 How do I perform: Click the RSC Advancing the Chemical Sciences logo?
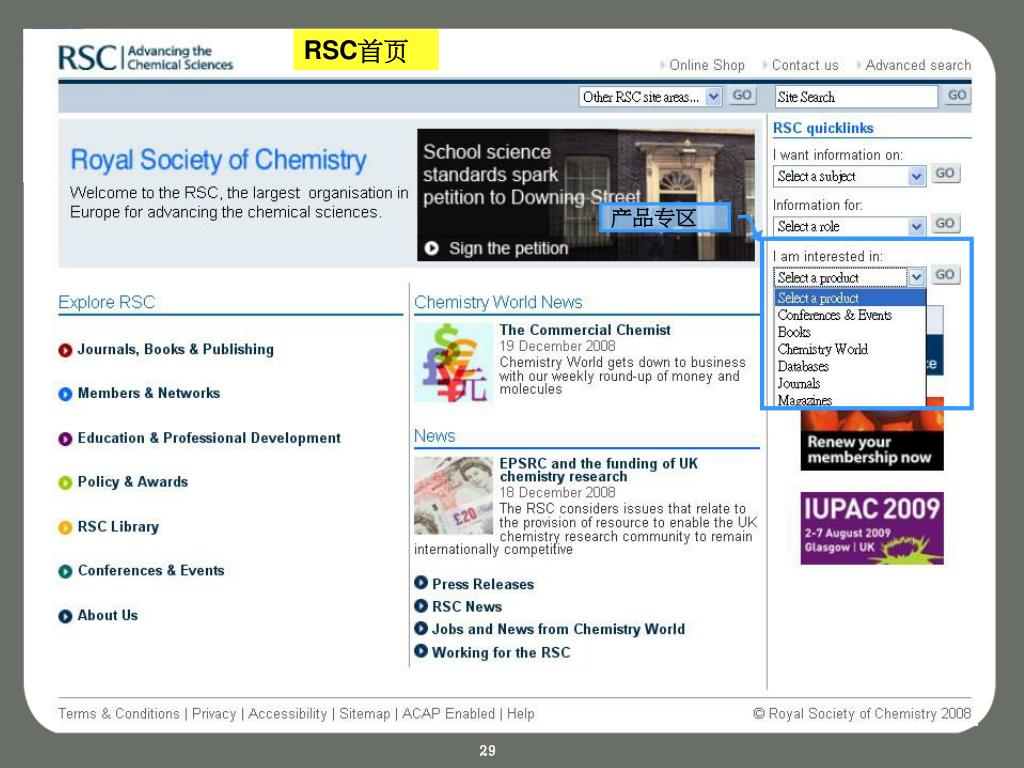(146, 57)
